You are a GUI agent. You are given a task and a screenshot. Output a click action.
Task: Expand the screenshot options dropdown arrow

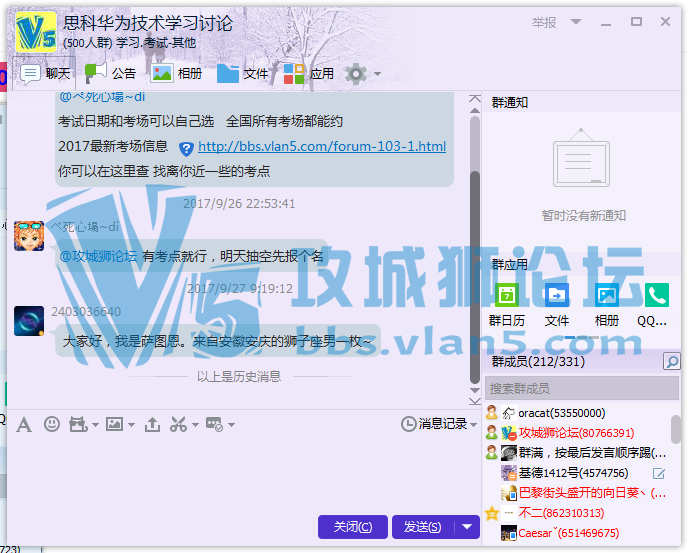[x=196, y=425]
